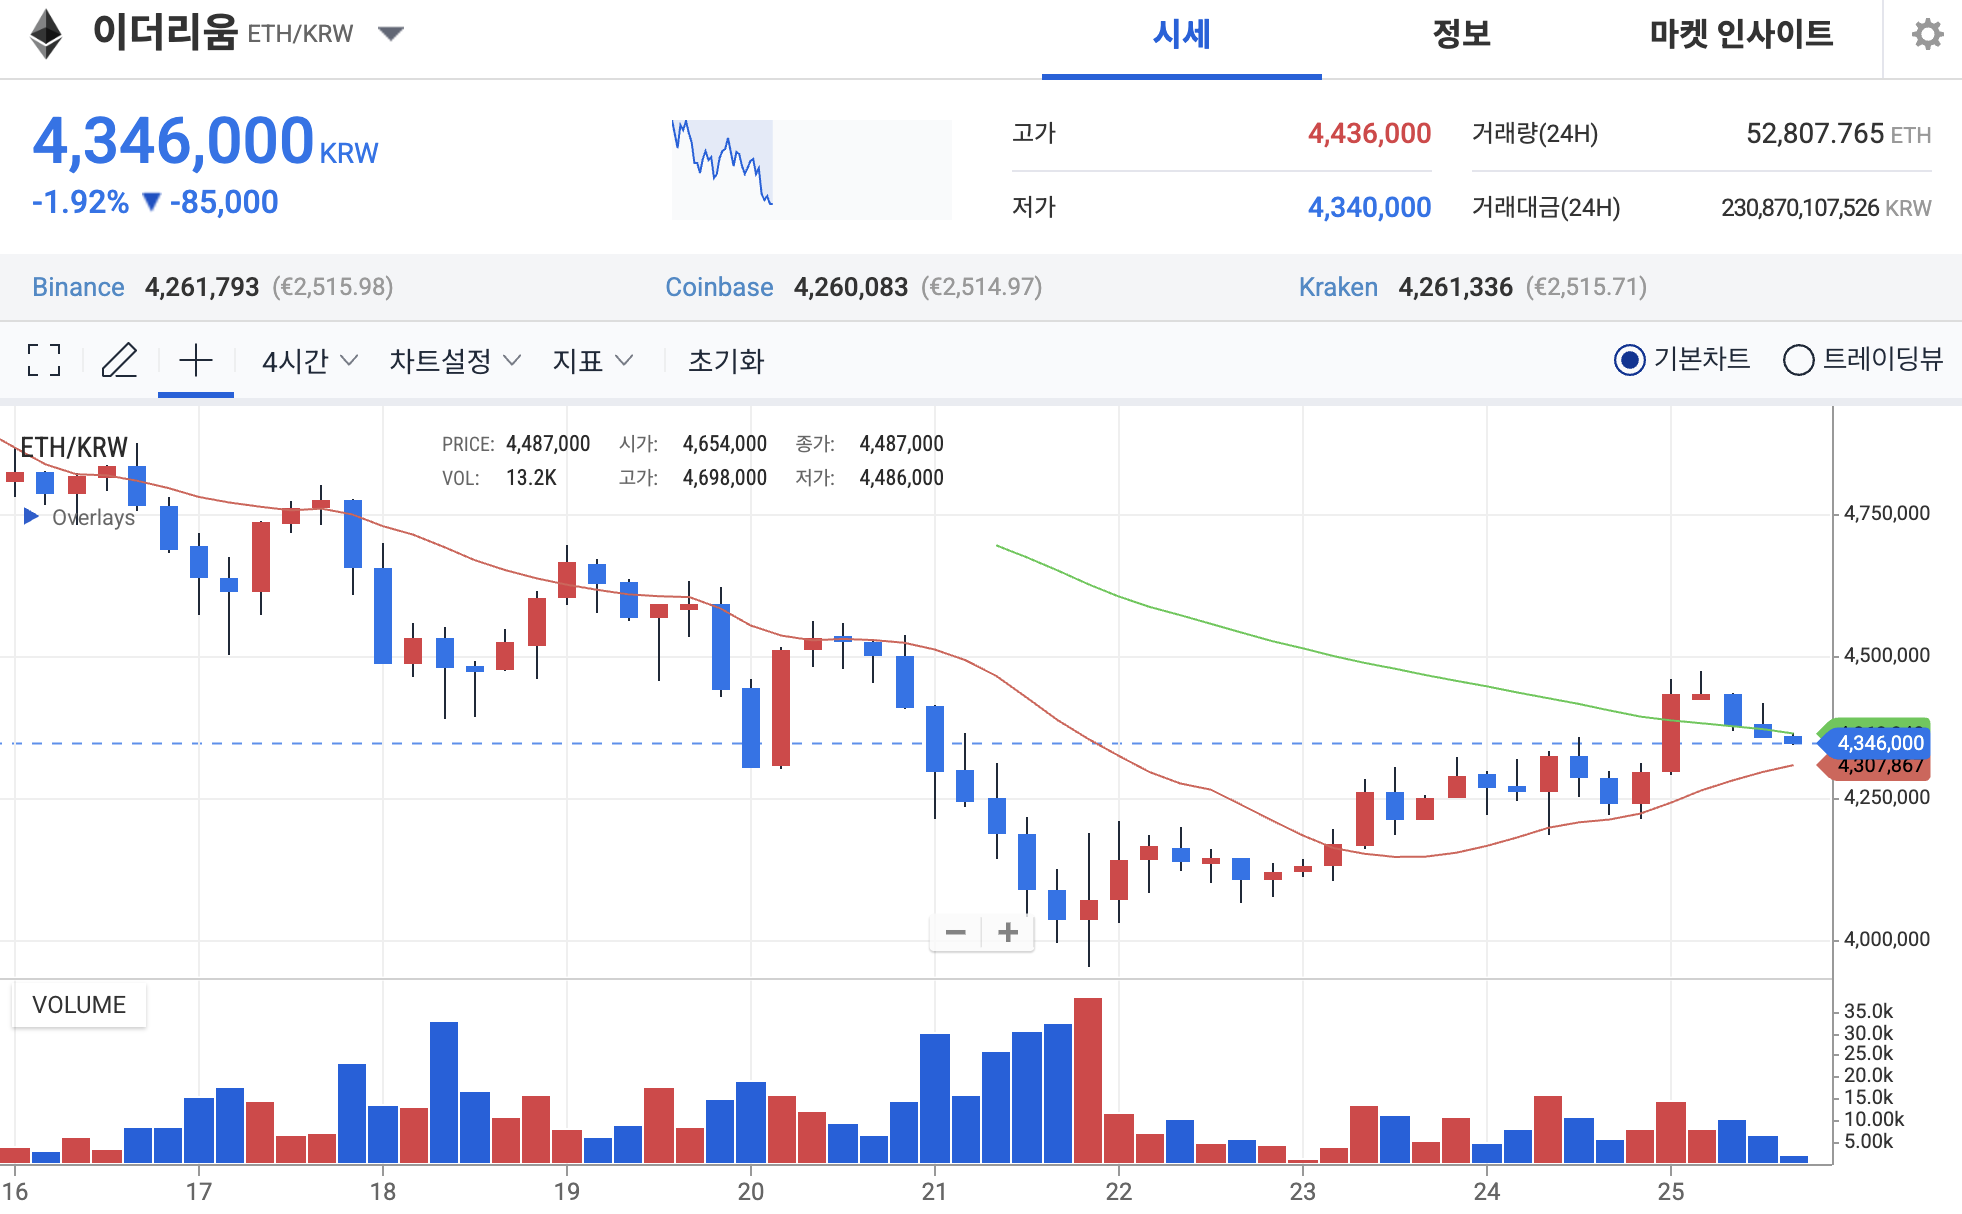
Task: Open the Coinbase price link
Action: 719,287
